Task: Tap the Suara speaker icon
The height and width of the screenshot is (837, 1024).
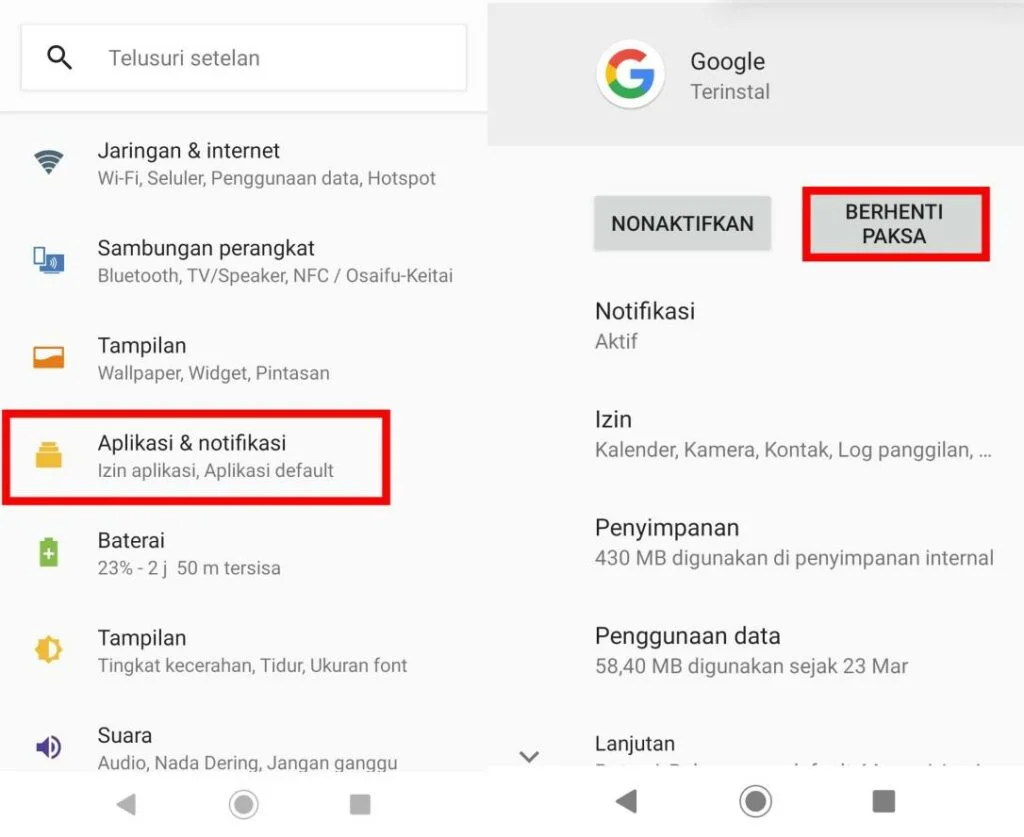Action: click(x=49, y=747)
